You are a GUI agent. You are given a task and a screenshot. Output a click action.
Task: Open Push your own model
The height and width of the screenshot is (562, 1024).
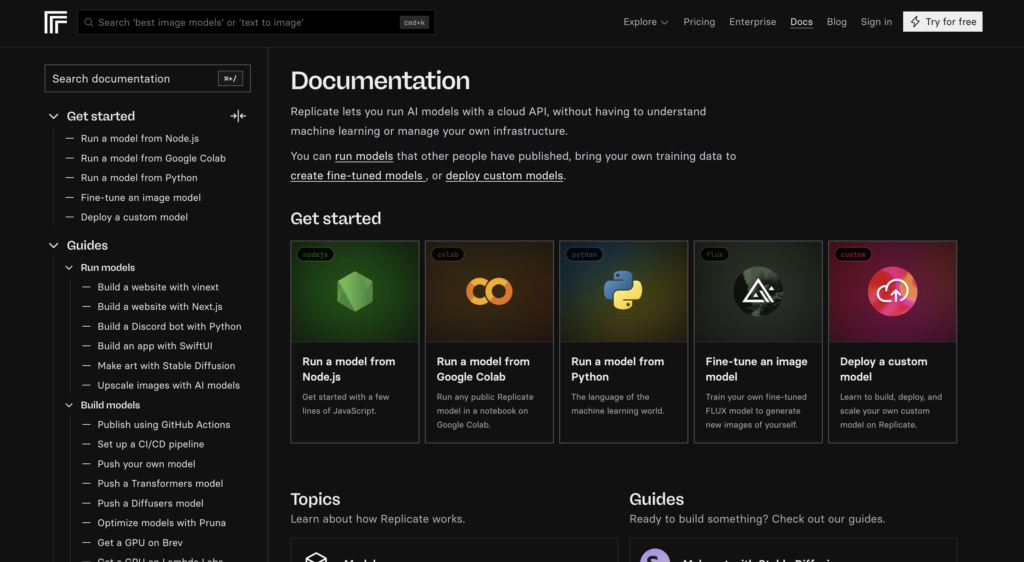tap(146, 464)
